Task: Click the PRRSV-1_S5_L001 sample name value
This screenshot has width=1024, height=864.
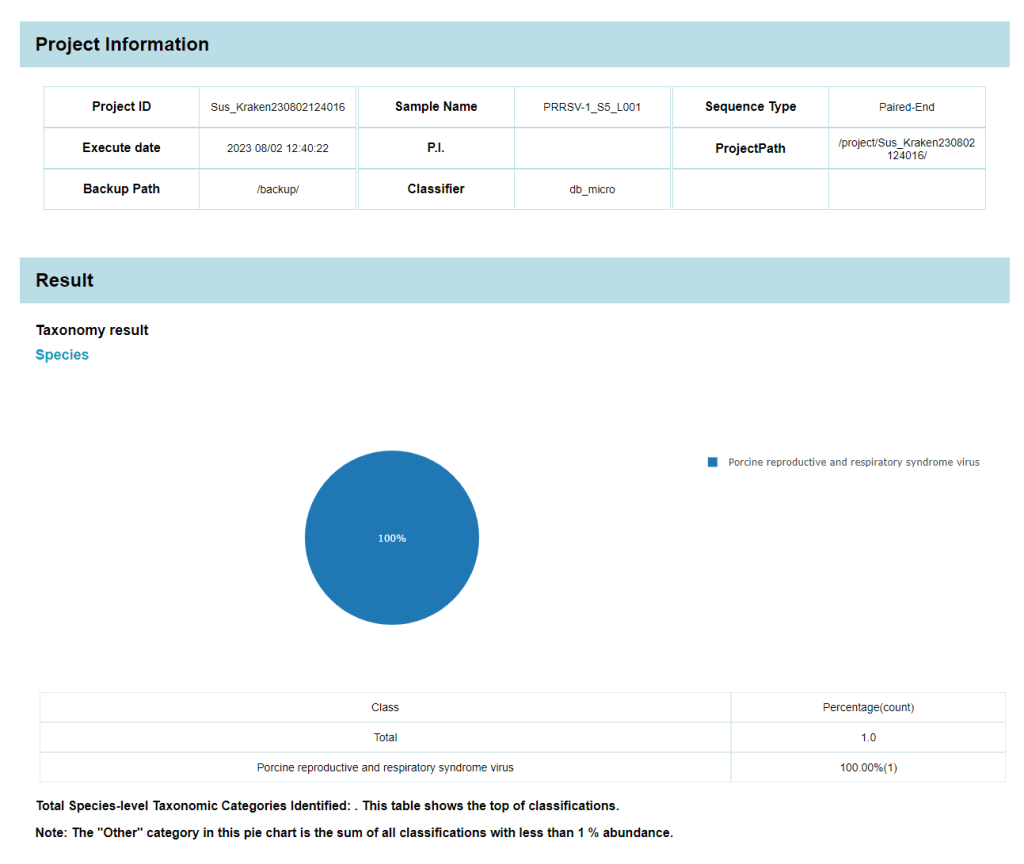Action: coord(592,107)
